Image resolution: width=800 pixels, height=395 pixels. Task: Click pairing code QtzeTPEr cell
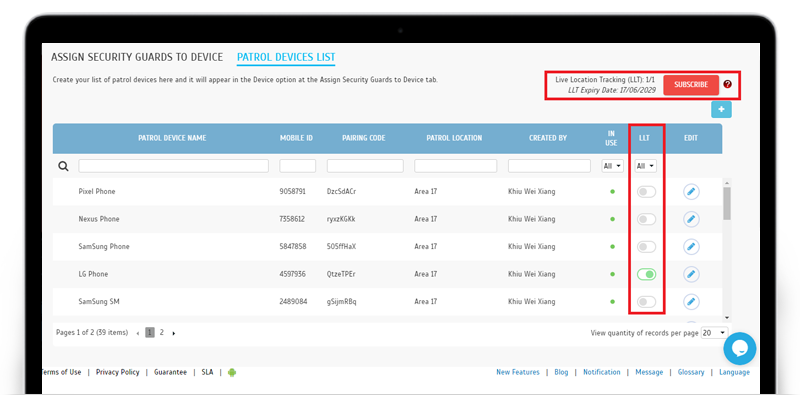341,275
